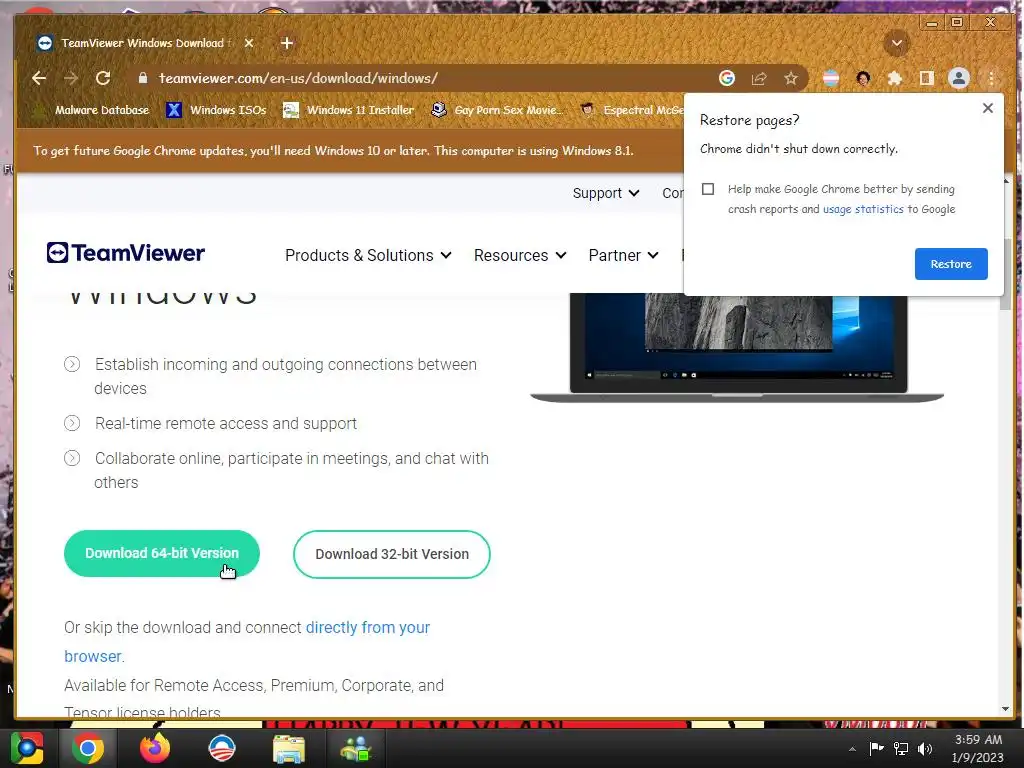
Task: Open the Windows ISOs bookmark
Action: tap(216, 110)
